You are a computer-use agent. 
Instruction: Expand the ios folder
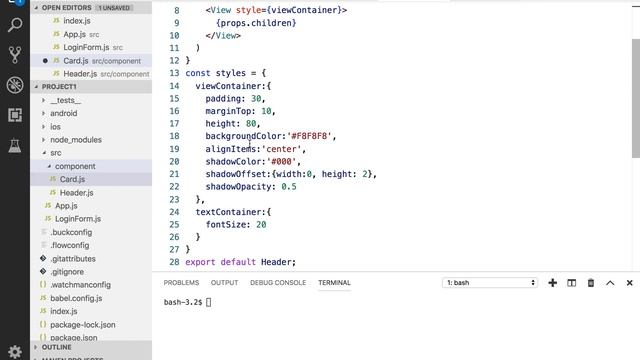[56, 127]
